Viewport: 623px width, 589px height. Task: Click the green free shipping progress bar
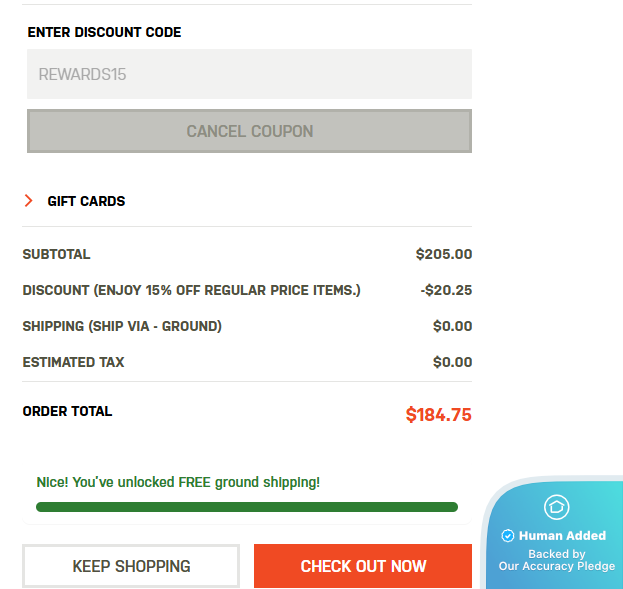pyautogui.click(x=246, y=507)
